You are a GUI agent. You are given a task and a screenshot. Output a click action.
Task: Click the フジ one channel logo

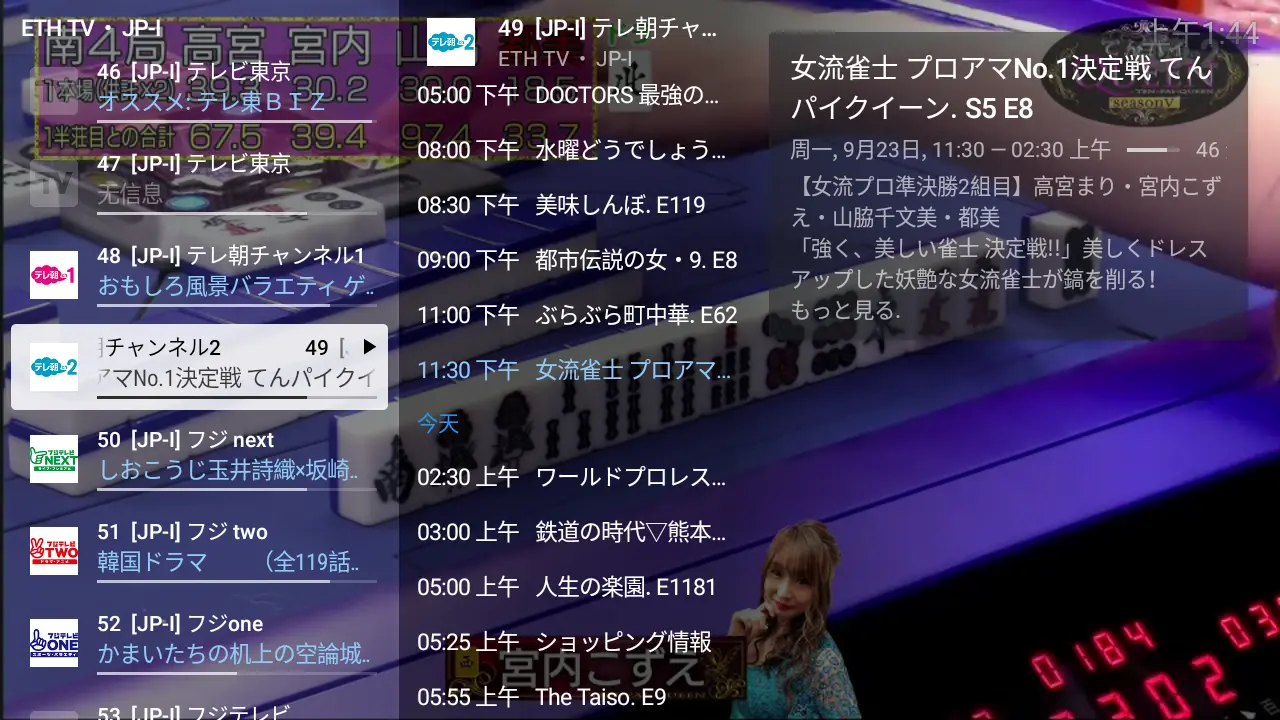(54, 643)
